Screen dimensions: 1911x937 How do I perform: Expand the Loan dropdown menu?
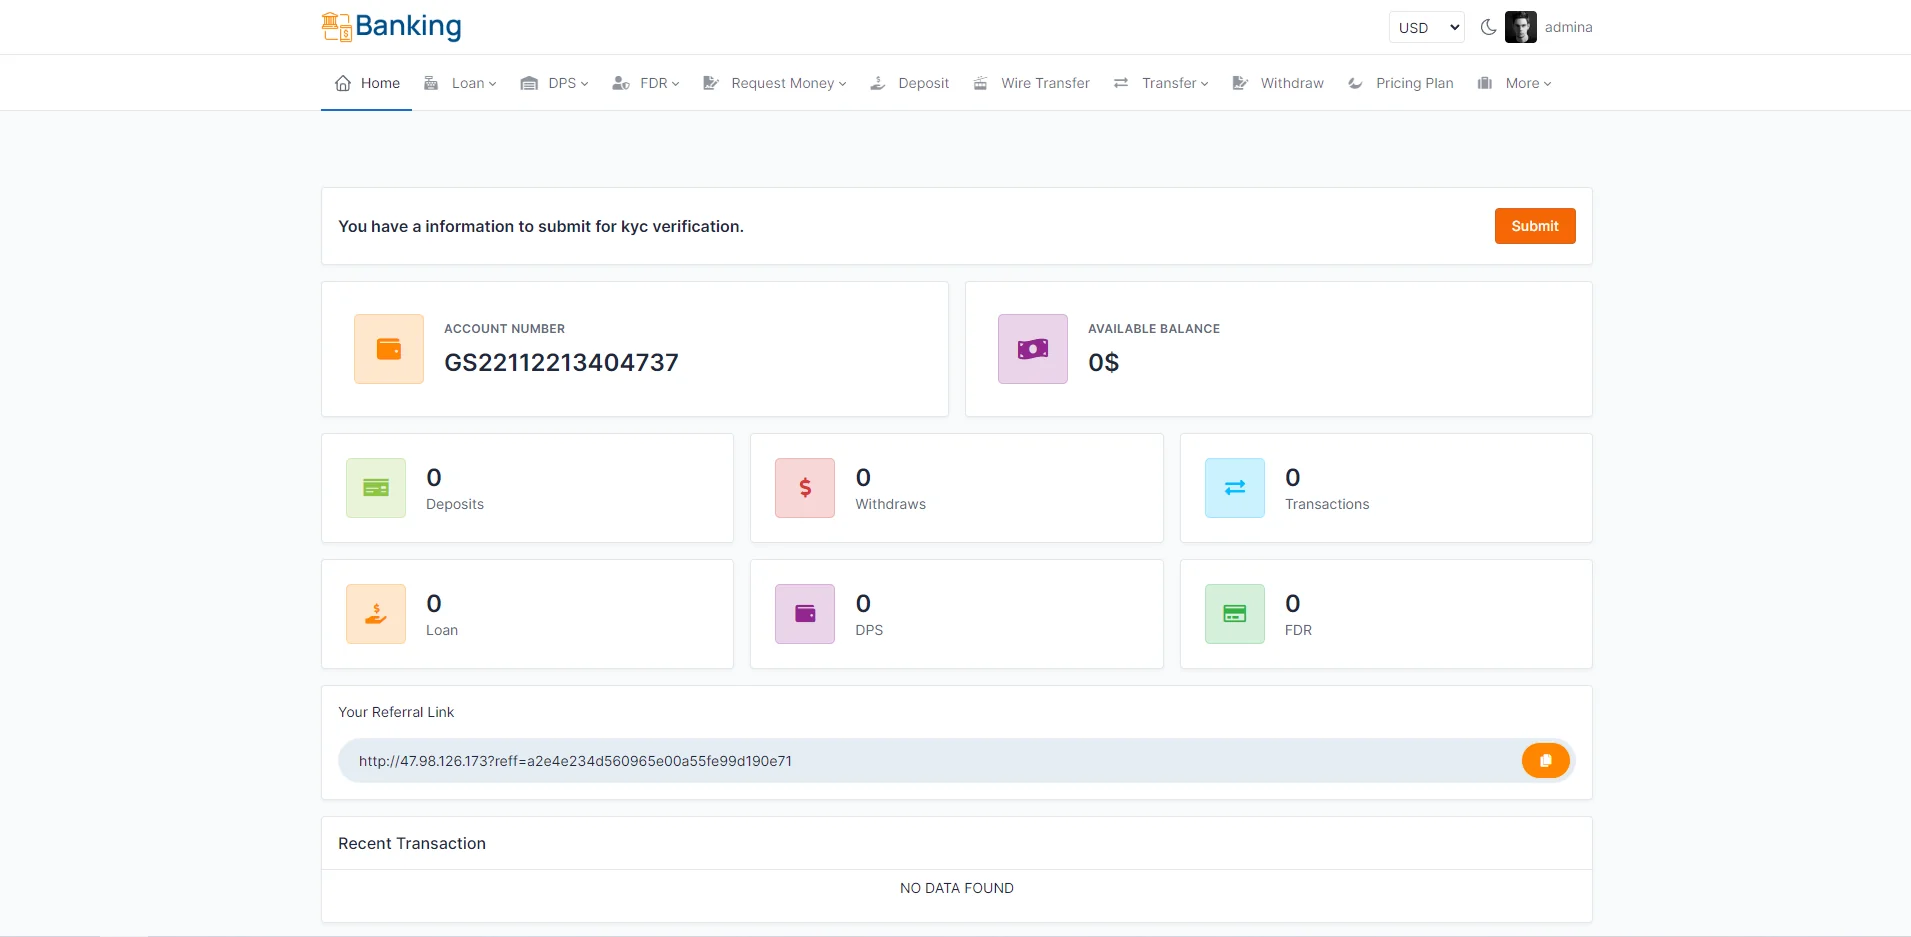tap(461, 83)
